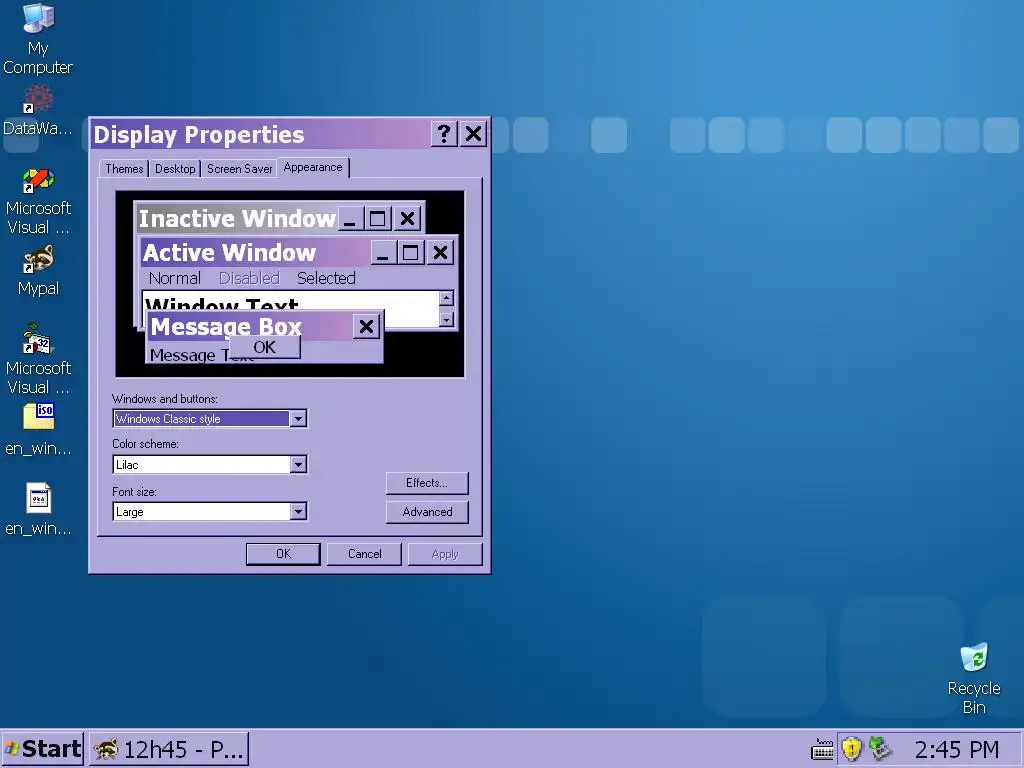Close the Display Properties dialog
This screenshot has height=768, width=1024.
pyautogui.click(x=473, y=134)
